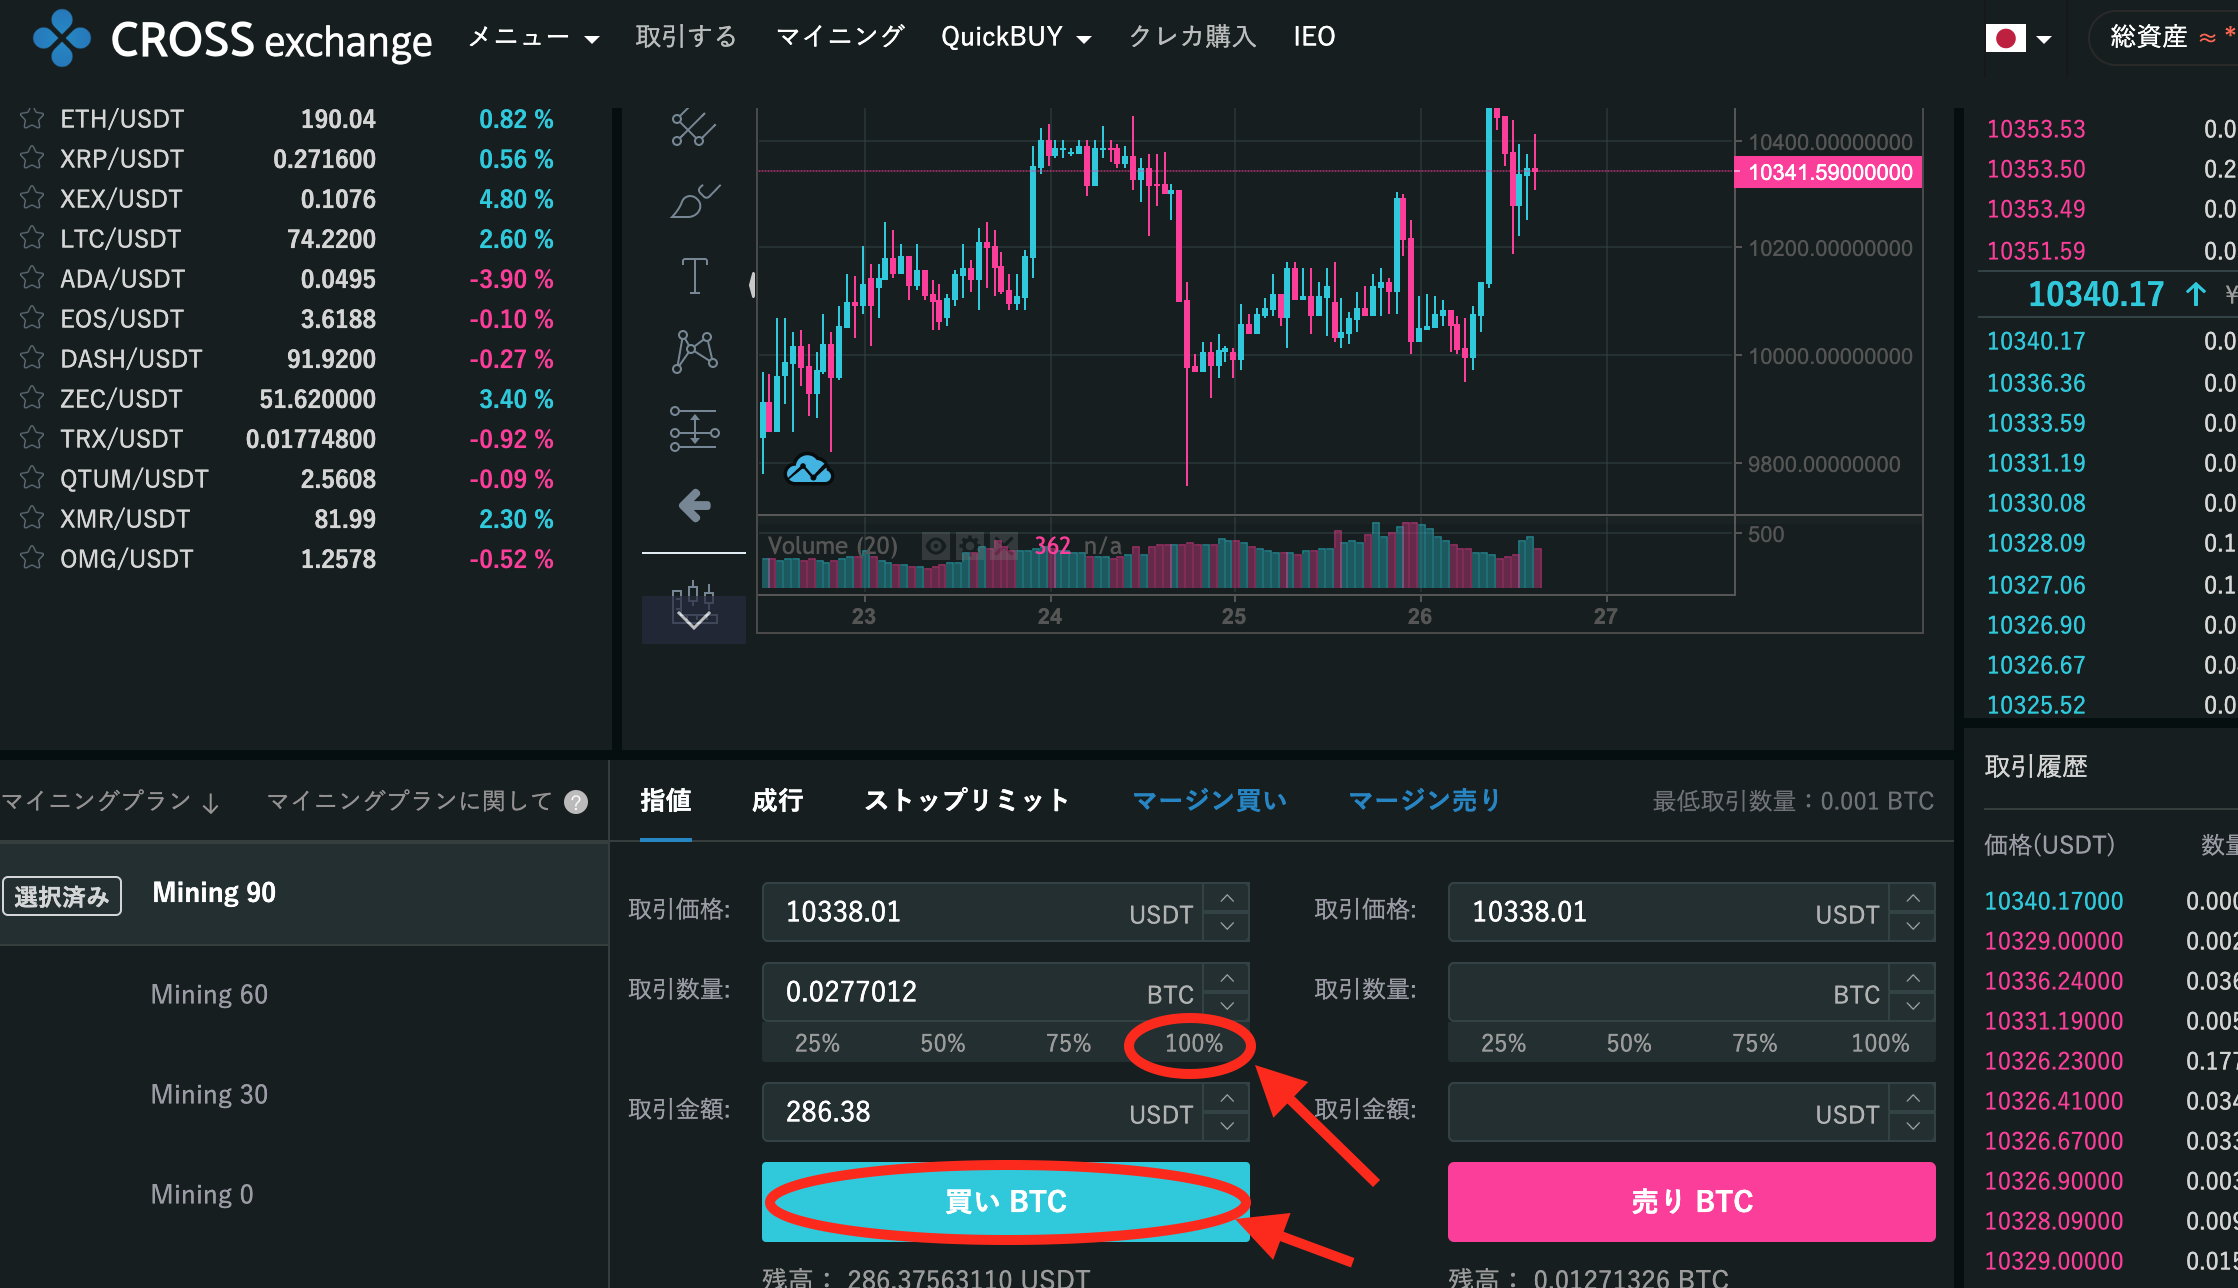The width and height of the screenshot is (2238, 1288).
Task: Decrease sell-side 取引金額 with down stepper
Action: point(1913,1126)
